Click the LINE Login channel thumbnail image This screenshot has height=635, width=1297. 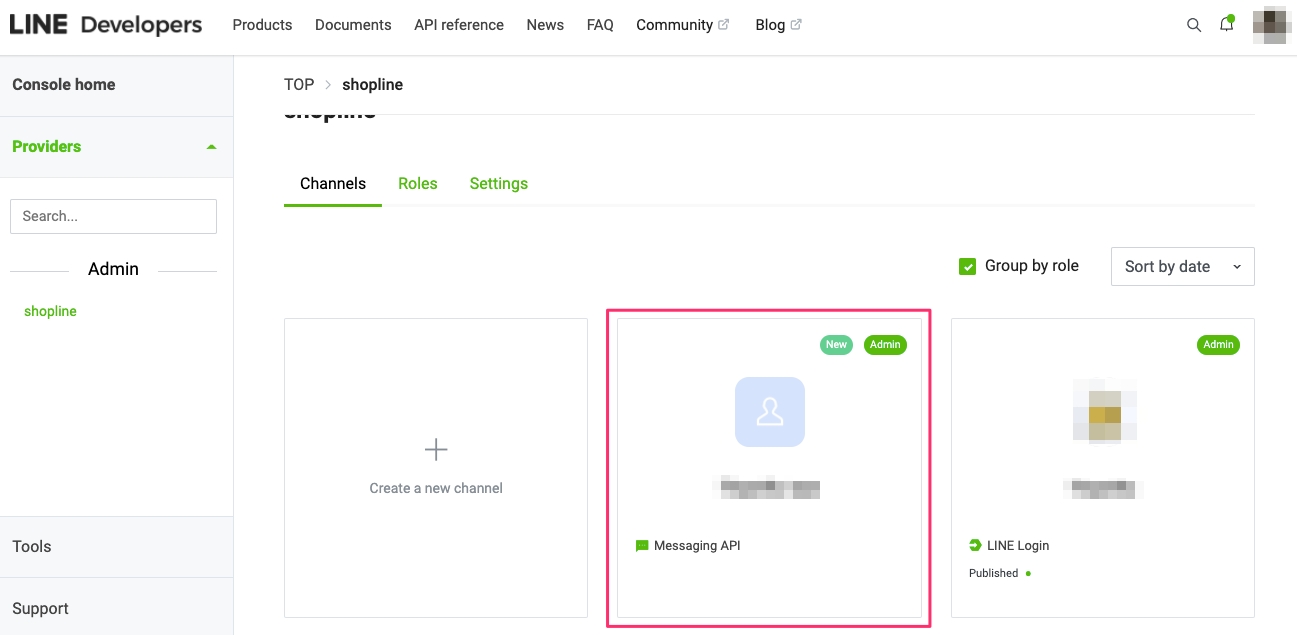pos(1105,410)
